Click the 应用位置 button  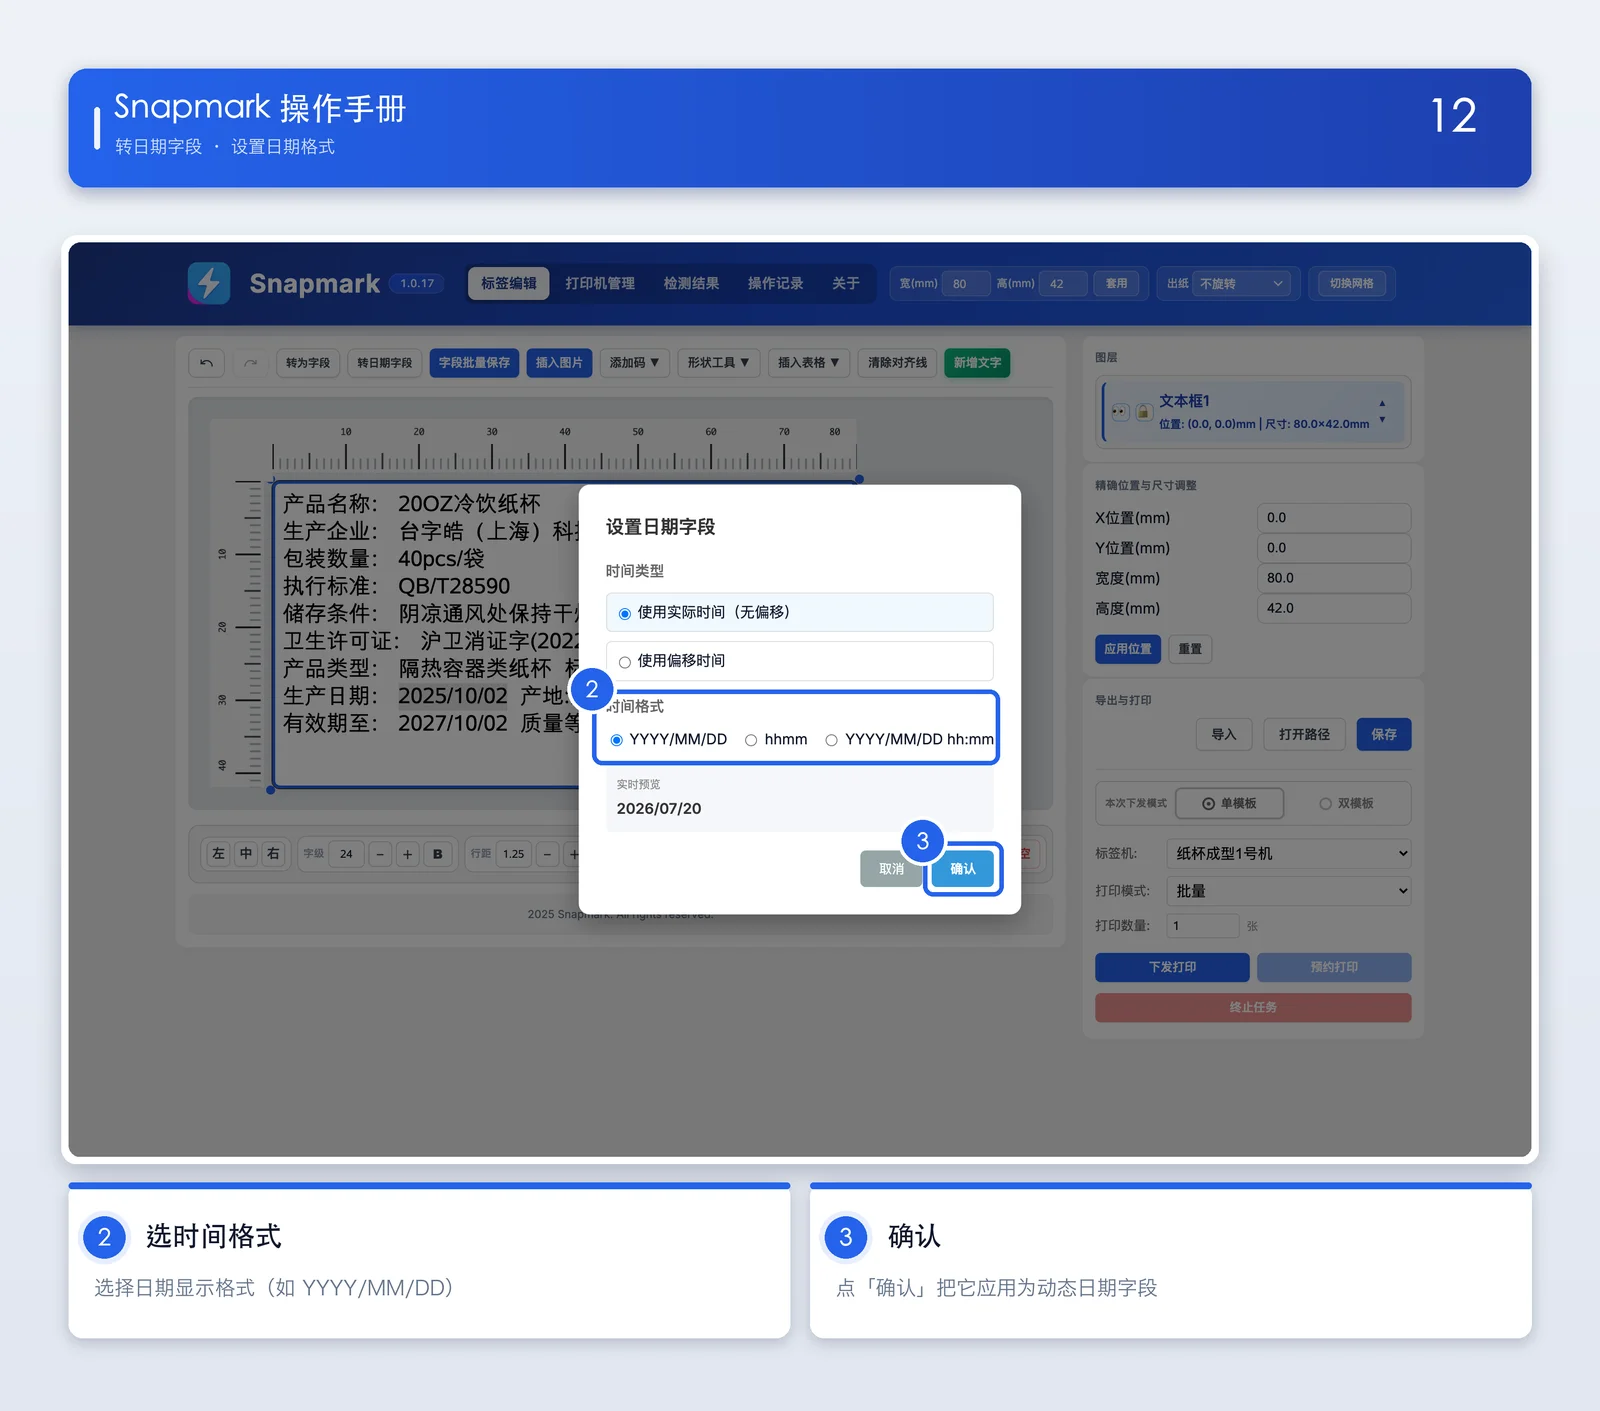point(1128,649)
